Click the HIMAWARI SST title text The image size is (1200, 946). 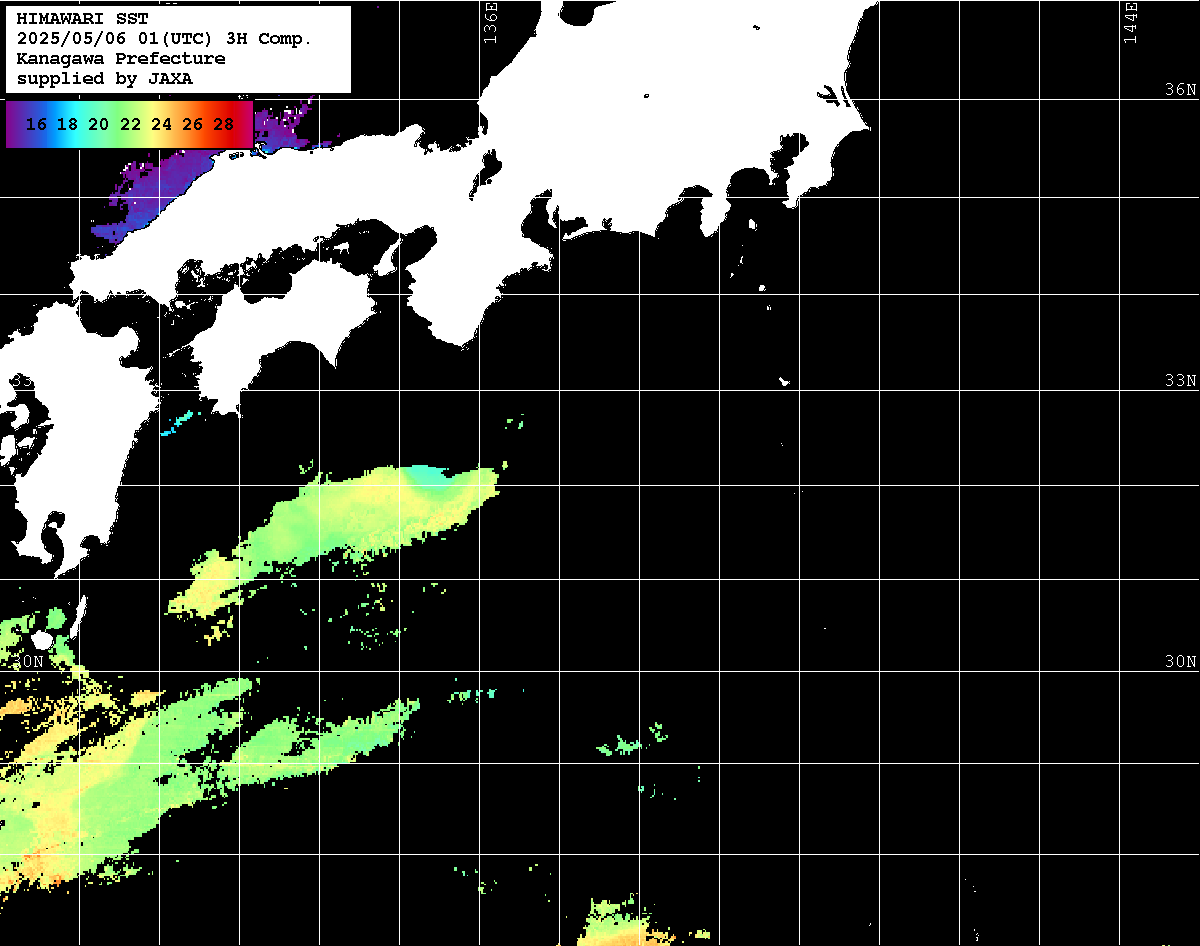82,18
